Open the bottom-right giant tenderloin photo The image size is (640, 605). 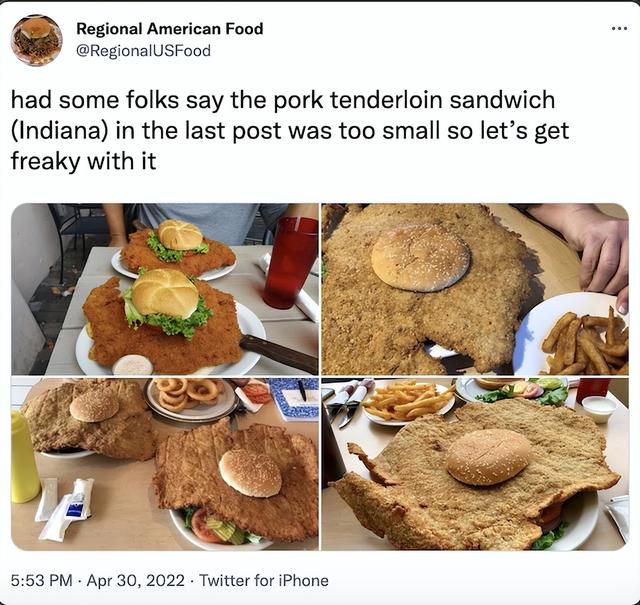click(475, 464)
